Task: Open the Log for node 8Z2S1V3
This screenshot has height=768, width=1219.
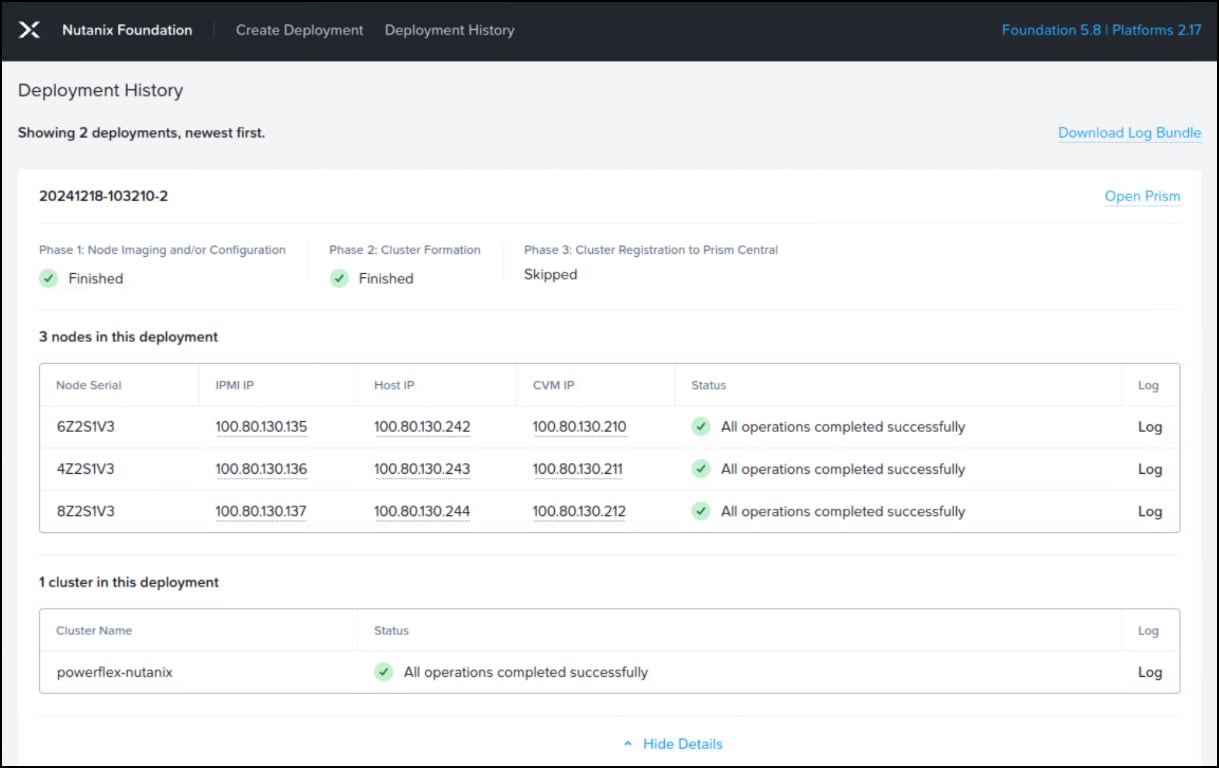Action: pyautogui.click(x=1150, y=511)
